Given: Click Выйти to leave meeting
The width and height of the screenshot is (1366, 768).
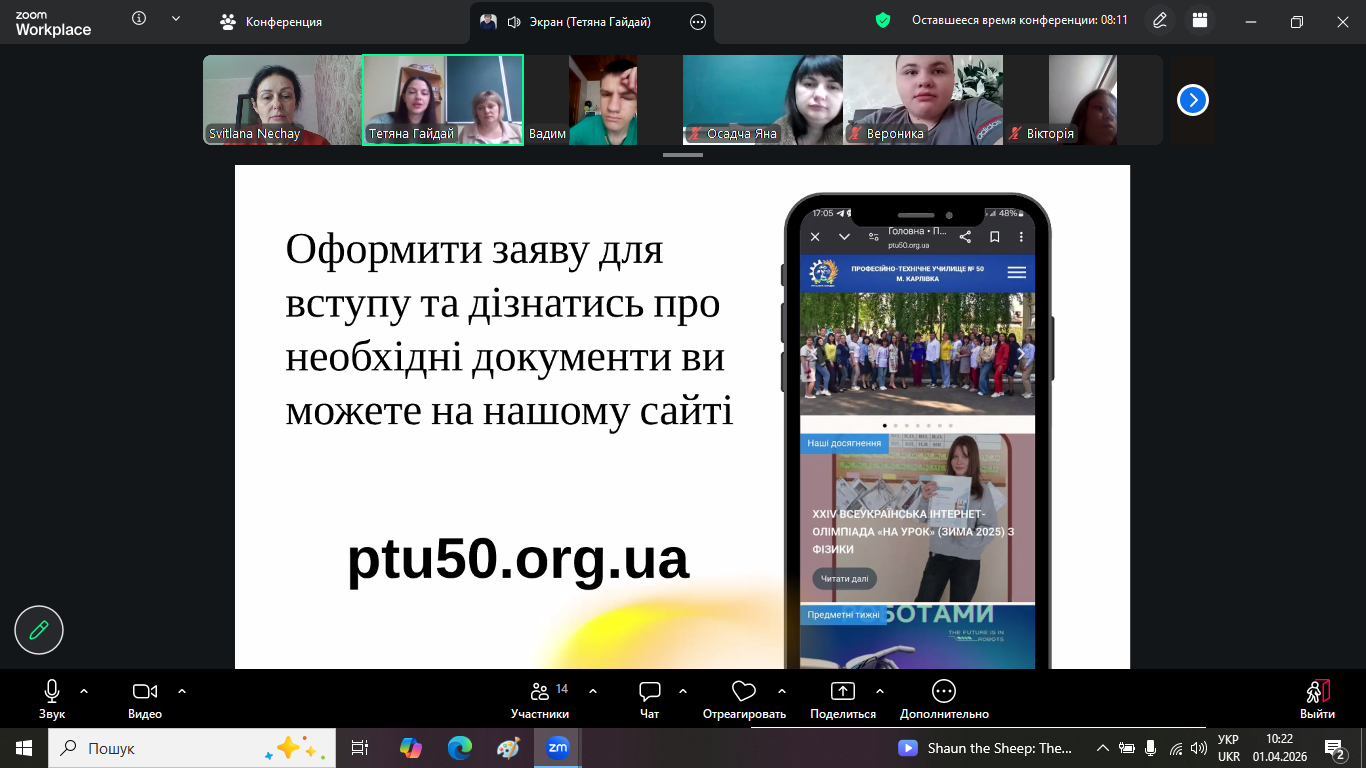Looking at the screenshot, I should [1317, 699].
